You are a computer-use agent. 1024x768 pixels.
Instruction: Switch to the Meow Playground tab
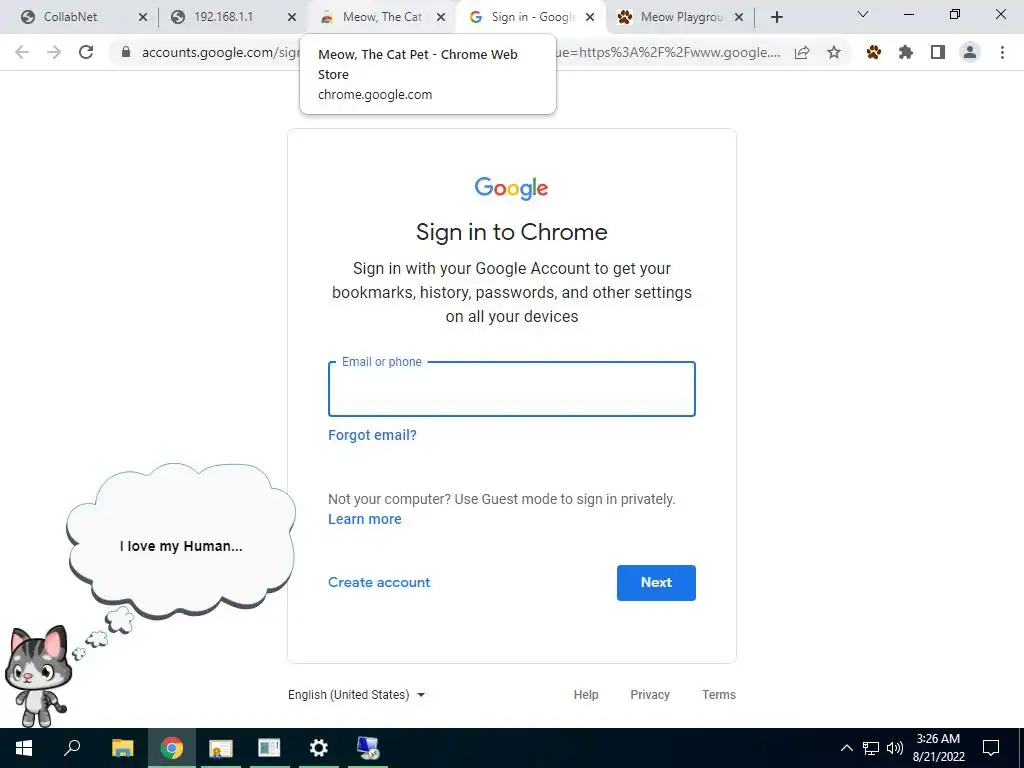(x=681, y=17)
